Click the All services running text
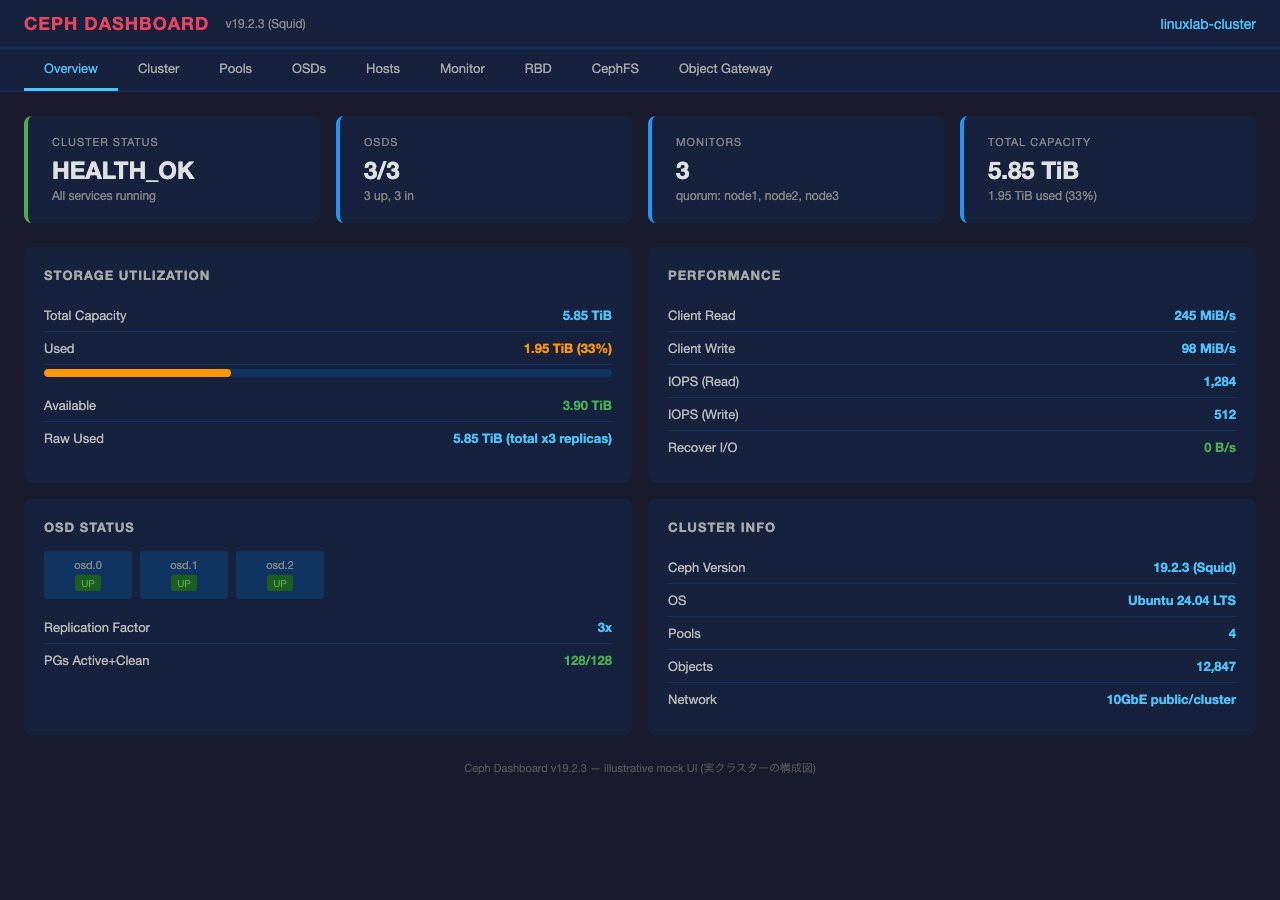Viewport: 1280px width, 900px height. click(104, 196)
